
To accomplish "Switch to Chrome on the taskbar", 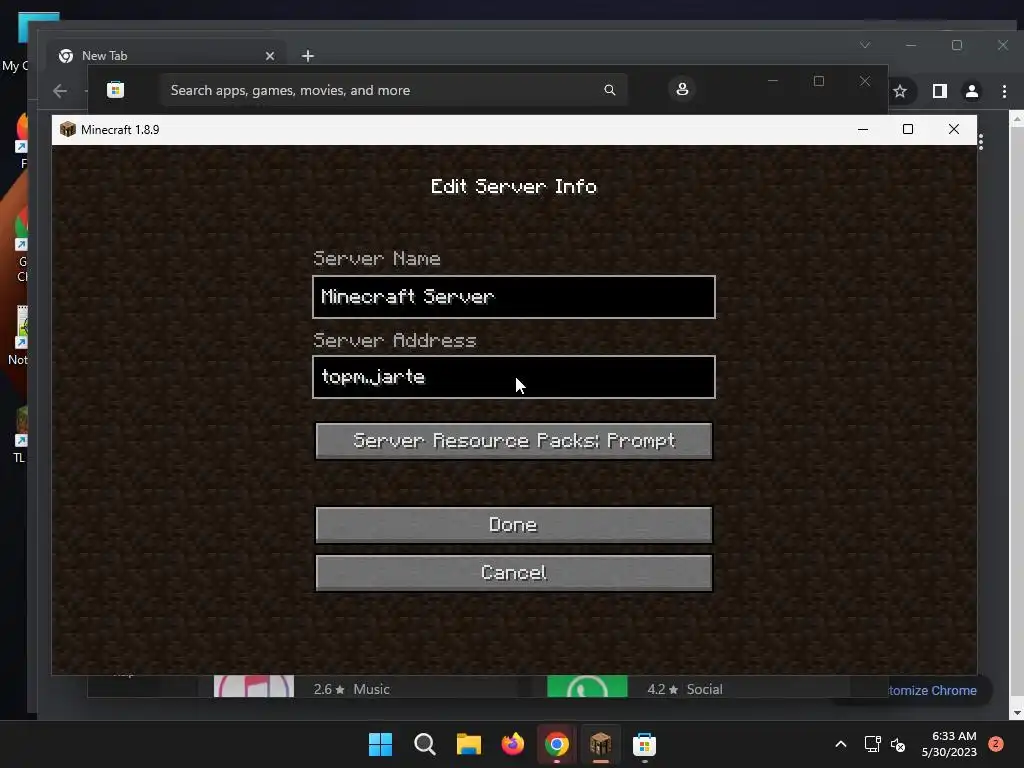I will tap(556, 744).
